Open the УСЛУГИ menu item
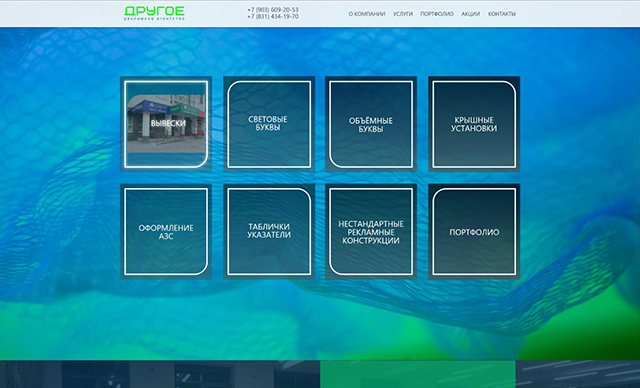640x388 pixels. pyautogui.click(x=402, y=14)
